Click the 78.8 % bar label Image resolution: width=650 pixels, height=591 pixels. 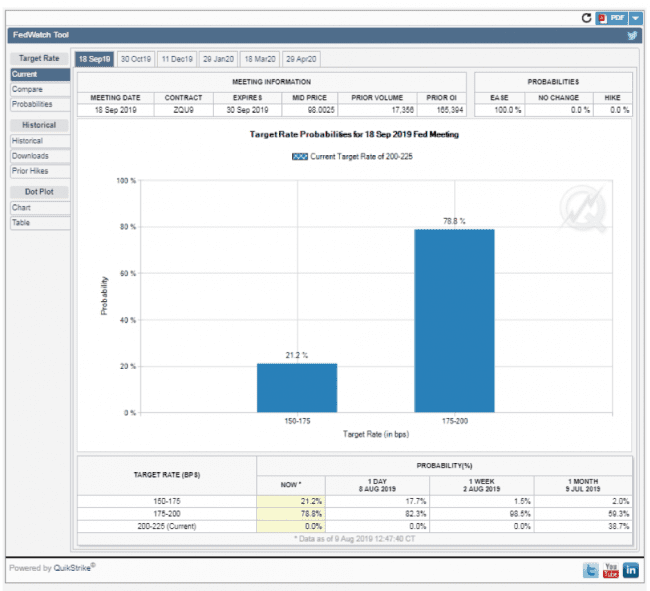pos(454,221)
